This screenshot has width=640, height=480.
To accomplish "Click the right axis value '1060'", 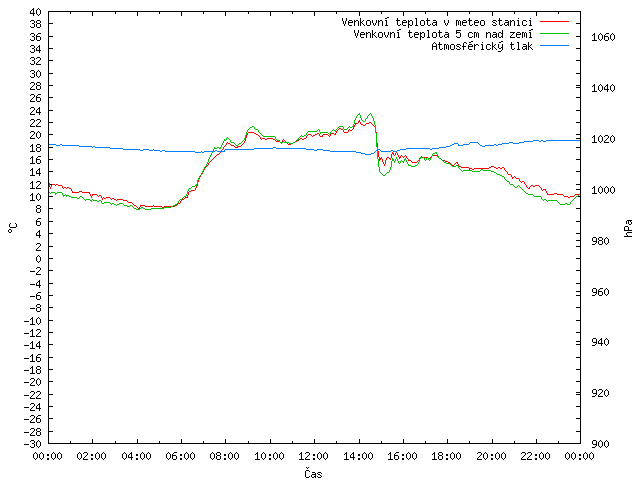I will (x=603, y=37).
